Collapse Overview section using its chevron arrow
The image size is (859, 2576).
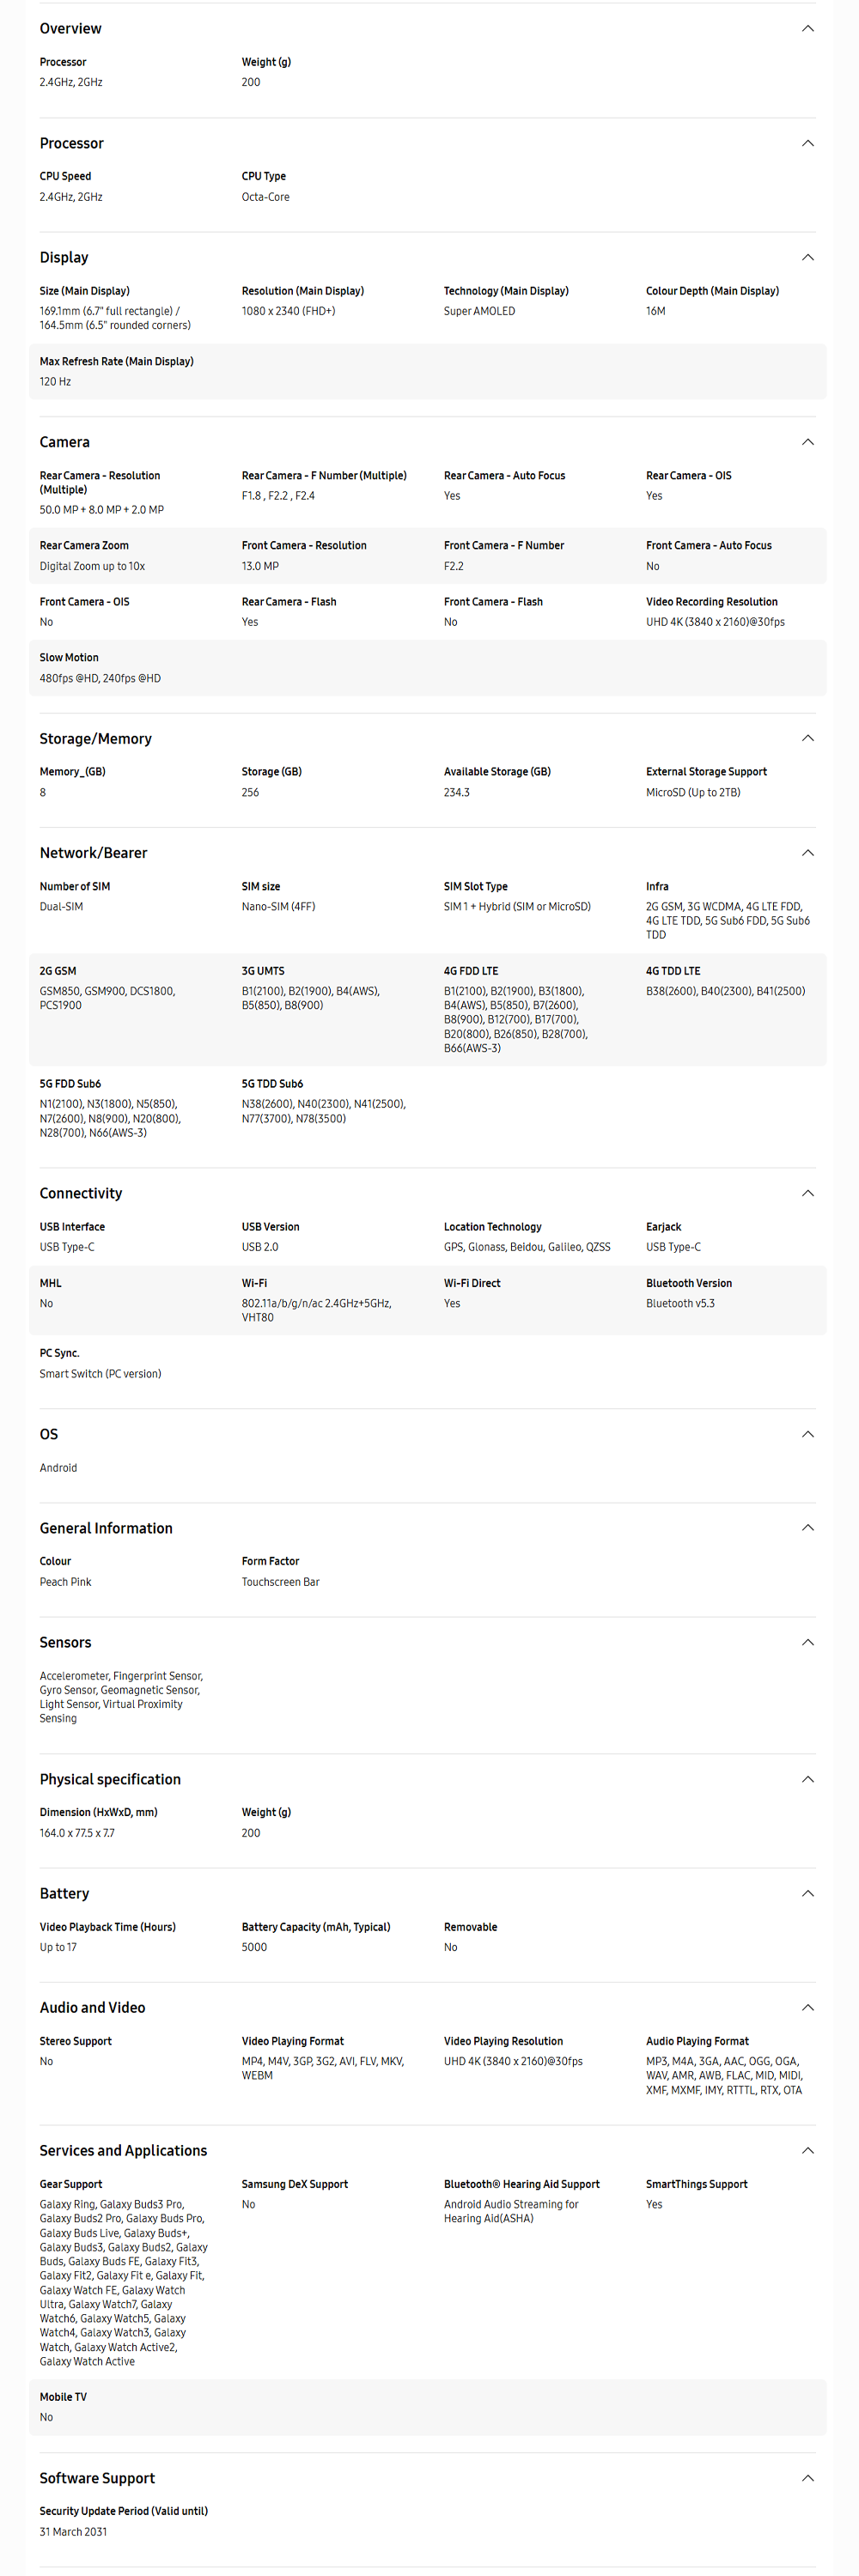tap(808, 29)
